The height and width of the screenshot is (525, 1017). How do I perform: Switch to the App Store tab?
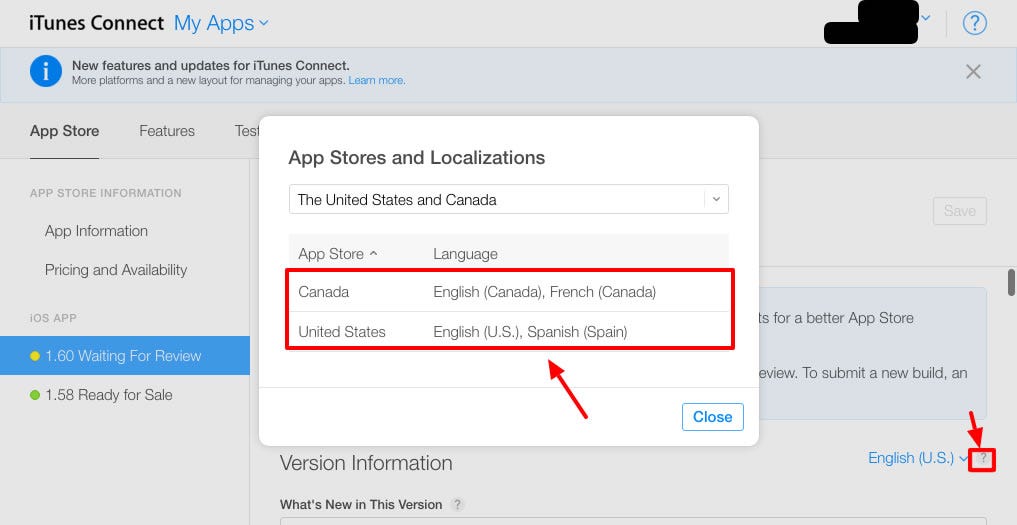(x=64, y=131)
